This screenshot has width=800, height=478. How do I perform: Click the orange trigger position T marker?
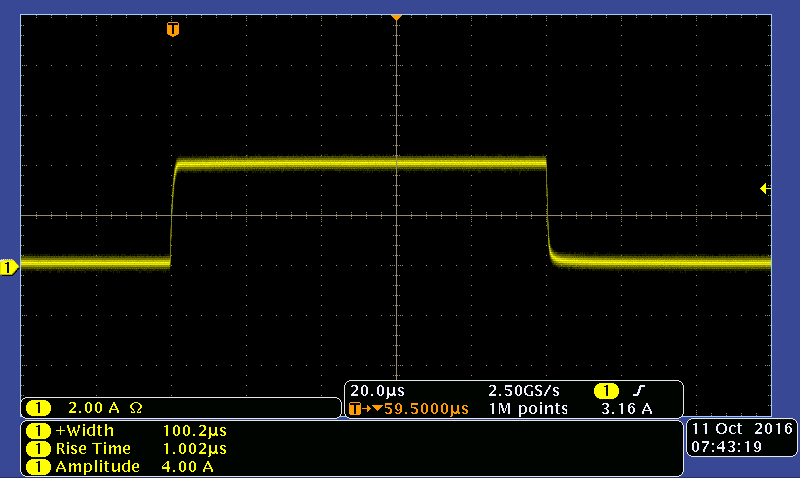pyautogui.click(x=173, y=29)
